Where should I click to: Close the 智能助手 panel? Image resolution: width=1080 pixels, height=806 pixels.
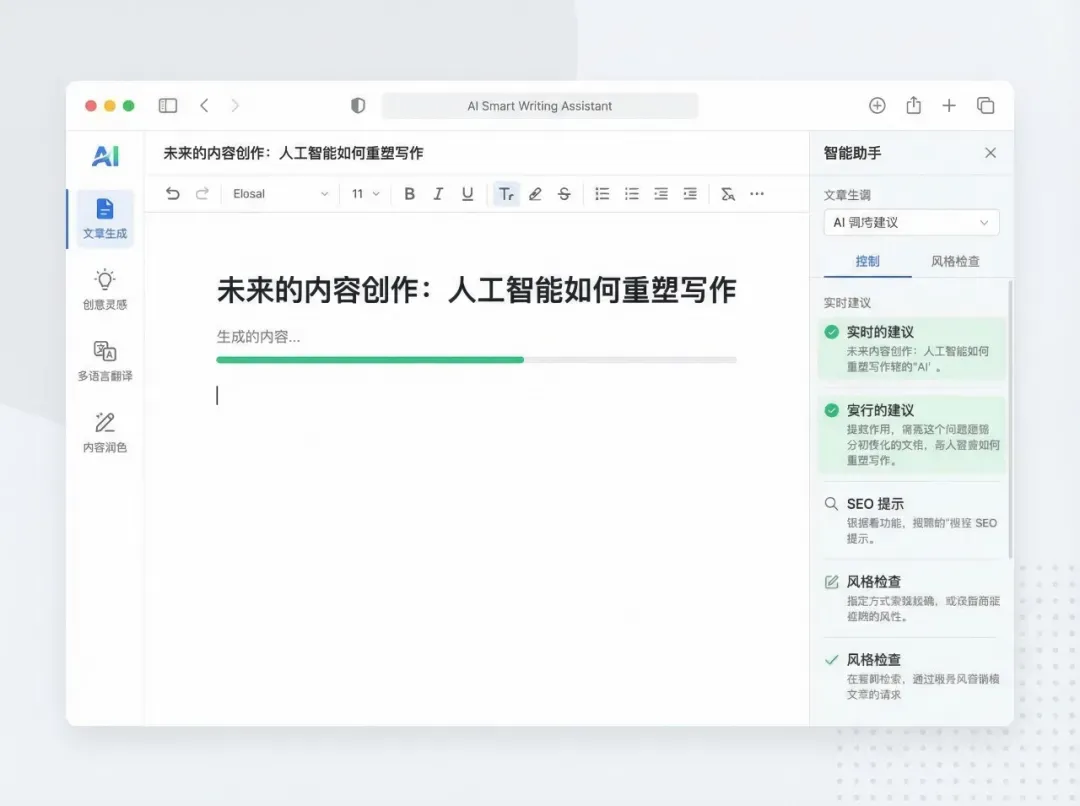(990, 153)
